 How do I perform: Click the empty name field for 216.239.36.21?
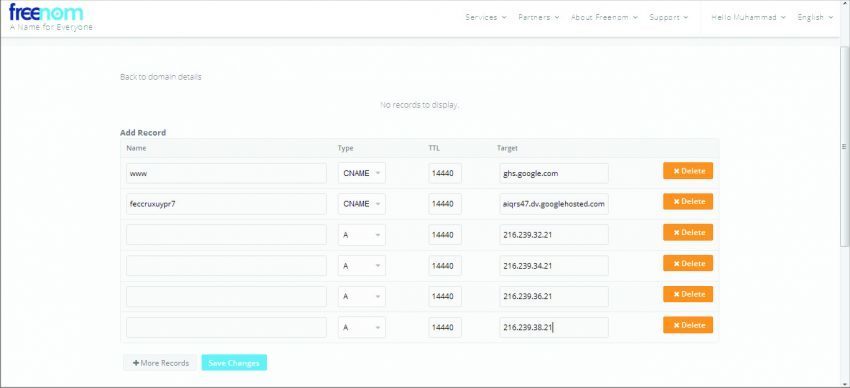point(227,296)
